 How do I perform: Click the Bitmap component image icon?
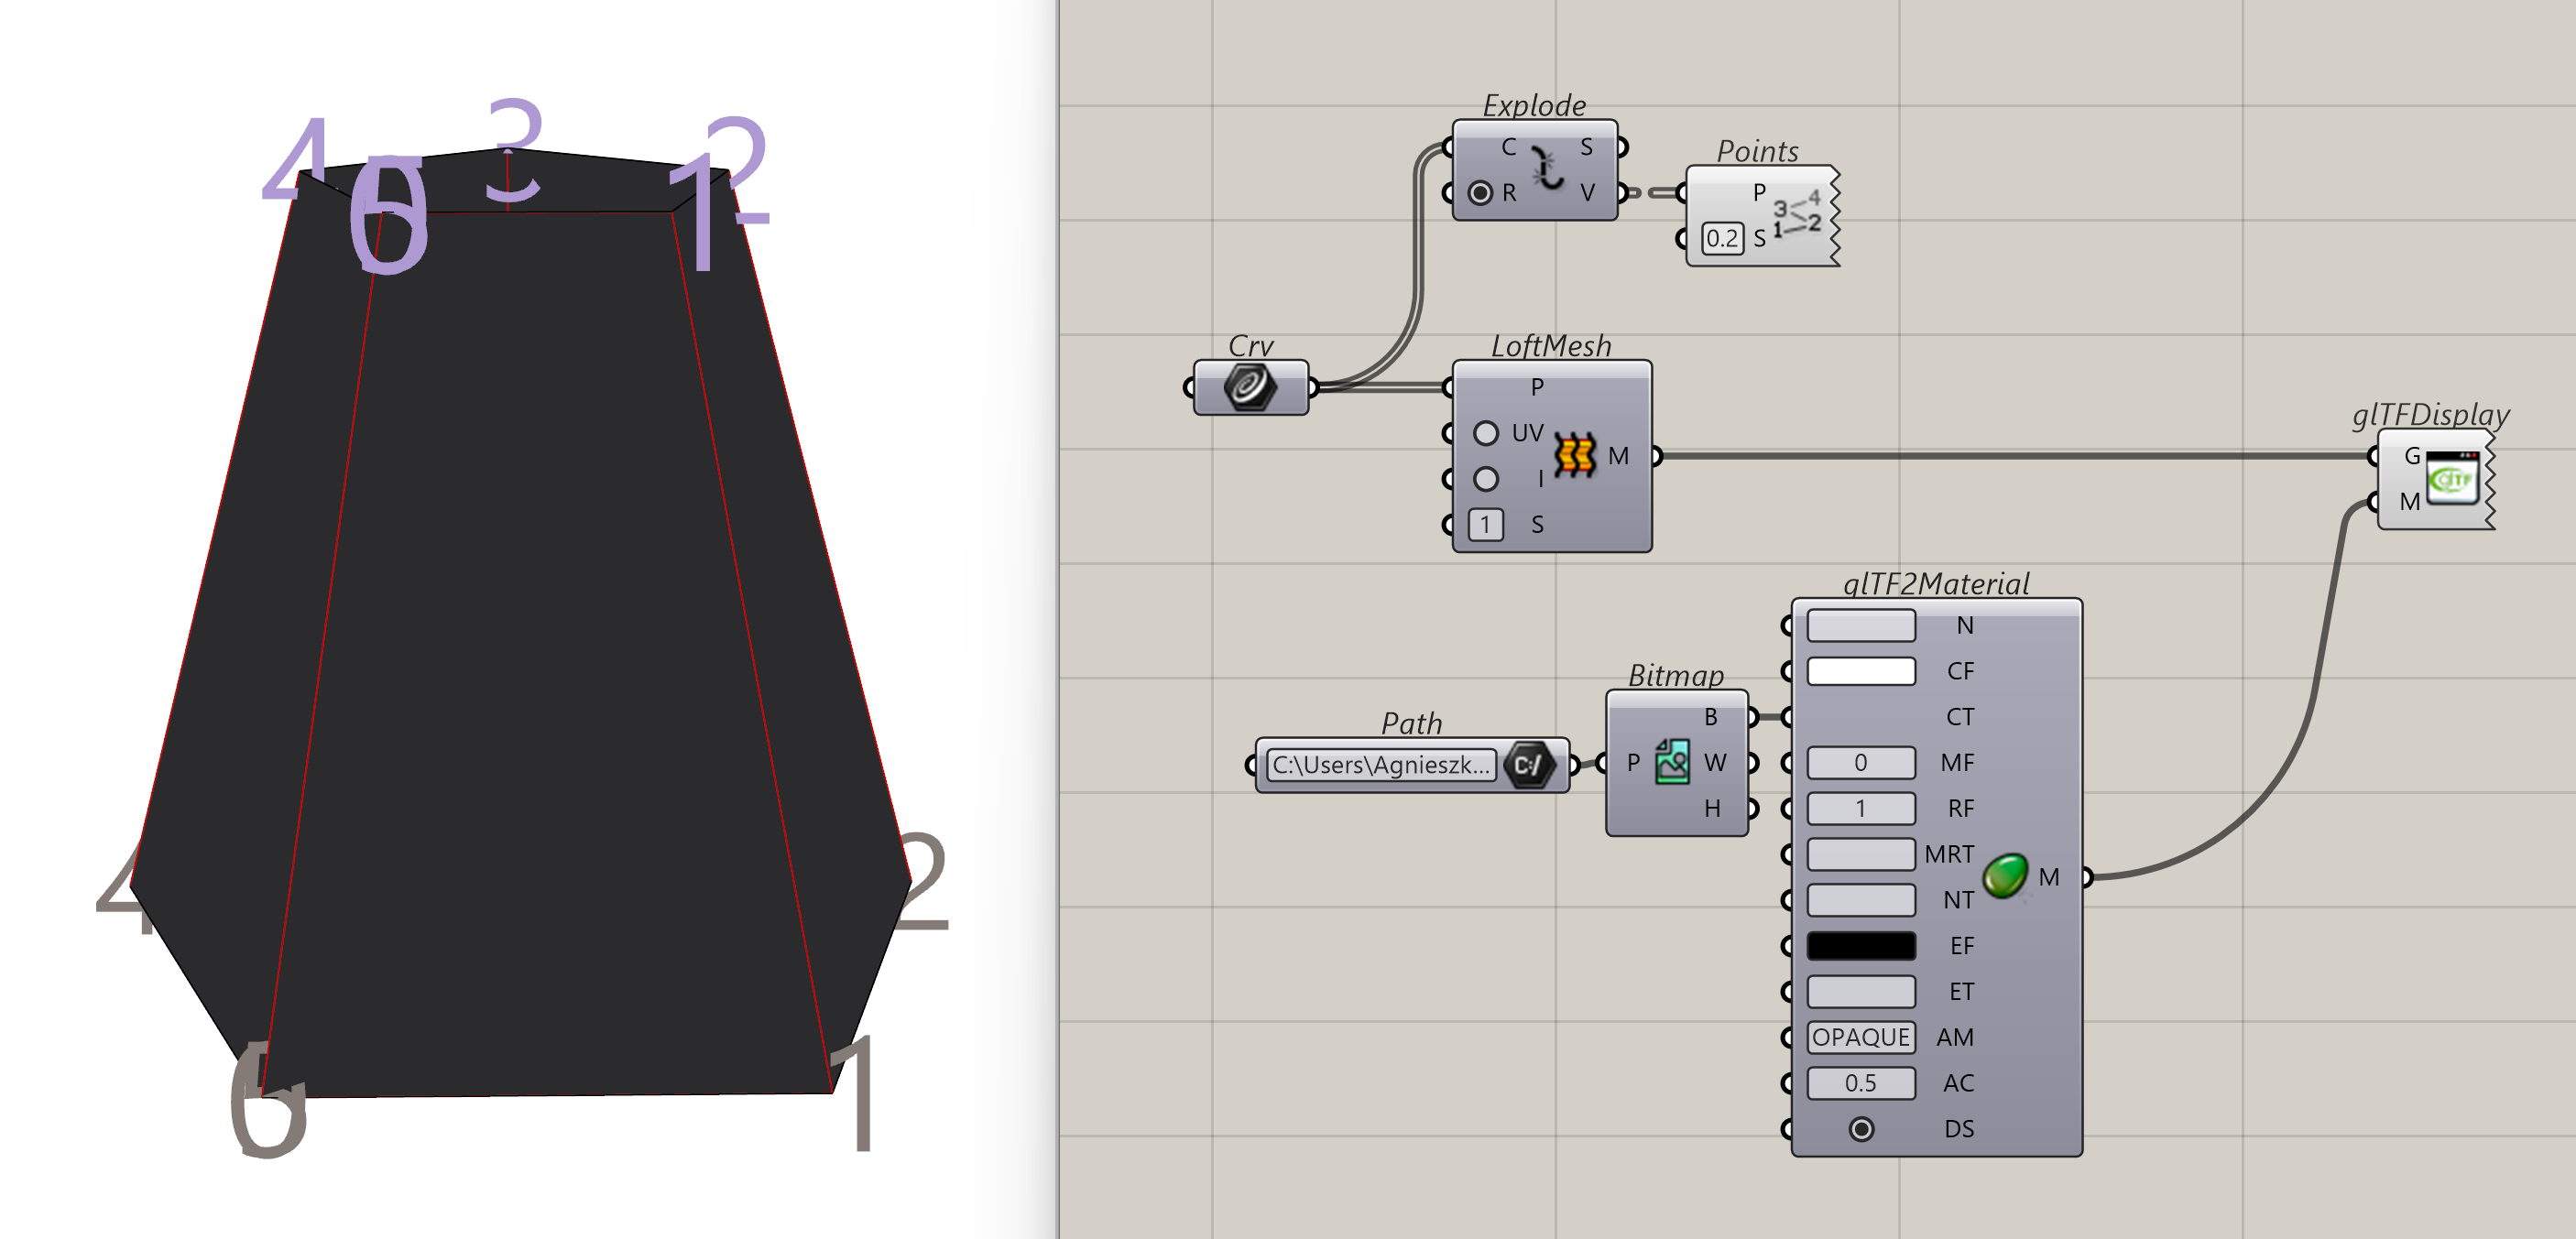coord(1672,762)
